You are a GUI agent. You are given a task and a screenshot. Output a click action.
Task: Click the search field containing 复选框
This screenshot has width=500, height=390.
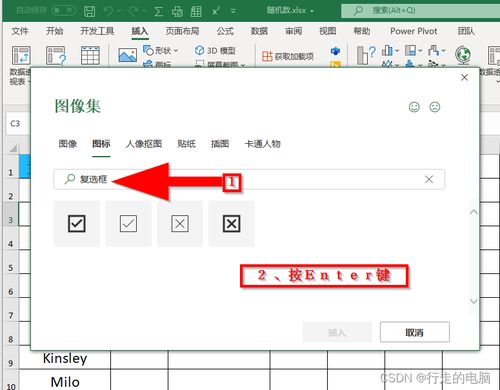[249, 179]
